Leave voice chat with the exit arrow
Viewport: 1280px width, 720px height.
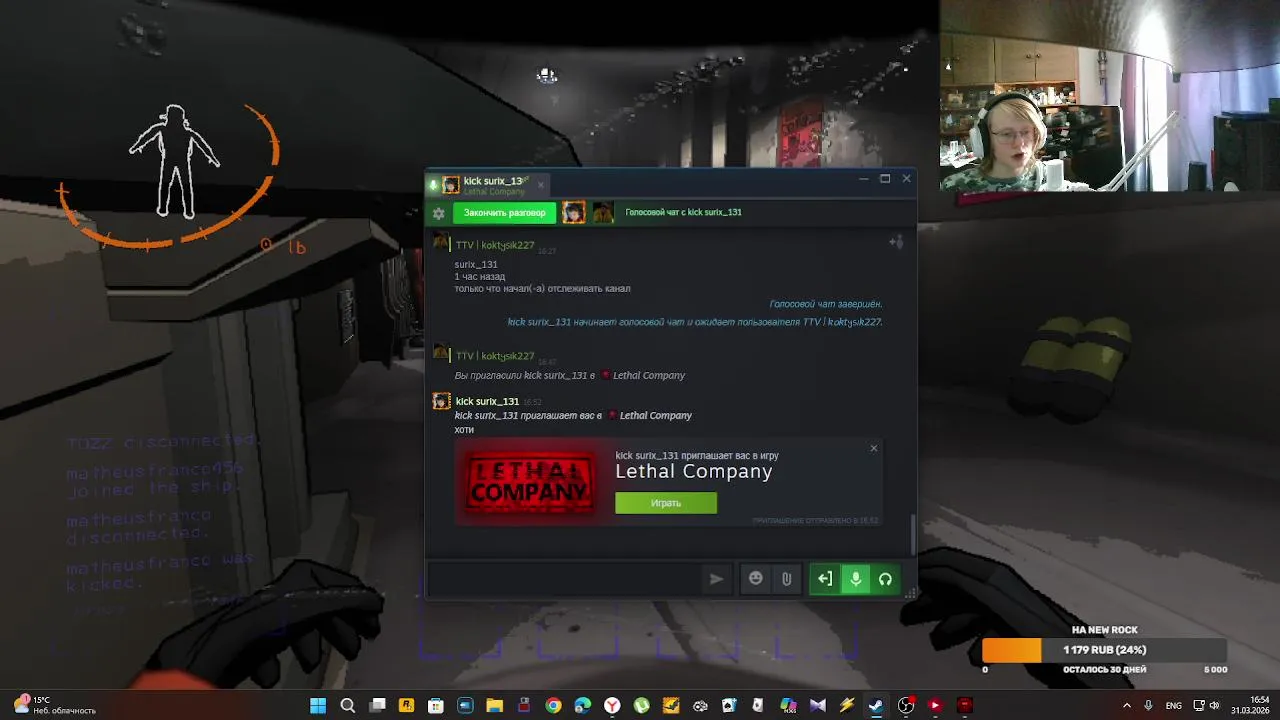pyautogui.click(x=825, y=578)
